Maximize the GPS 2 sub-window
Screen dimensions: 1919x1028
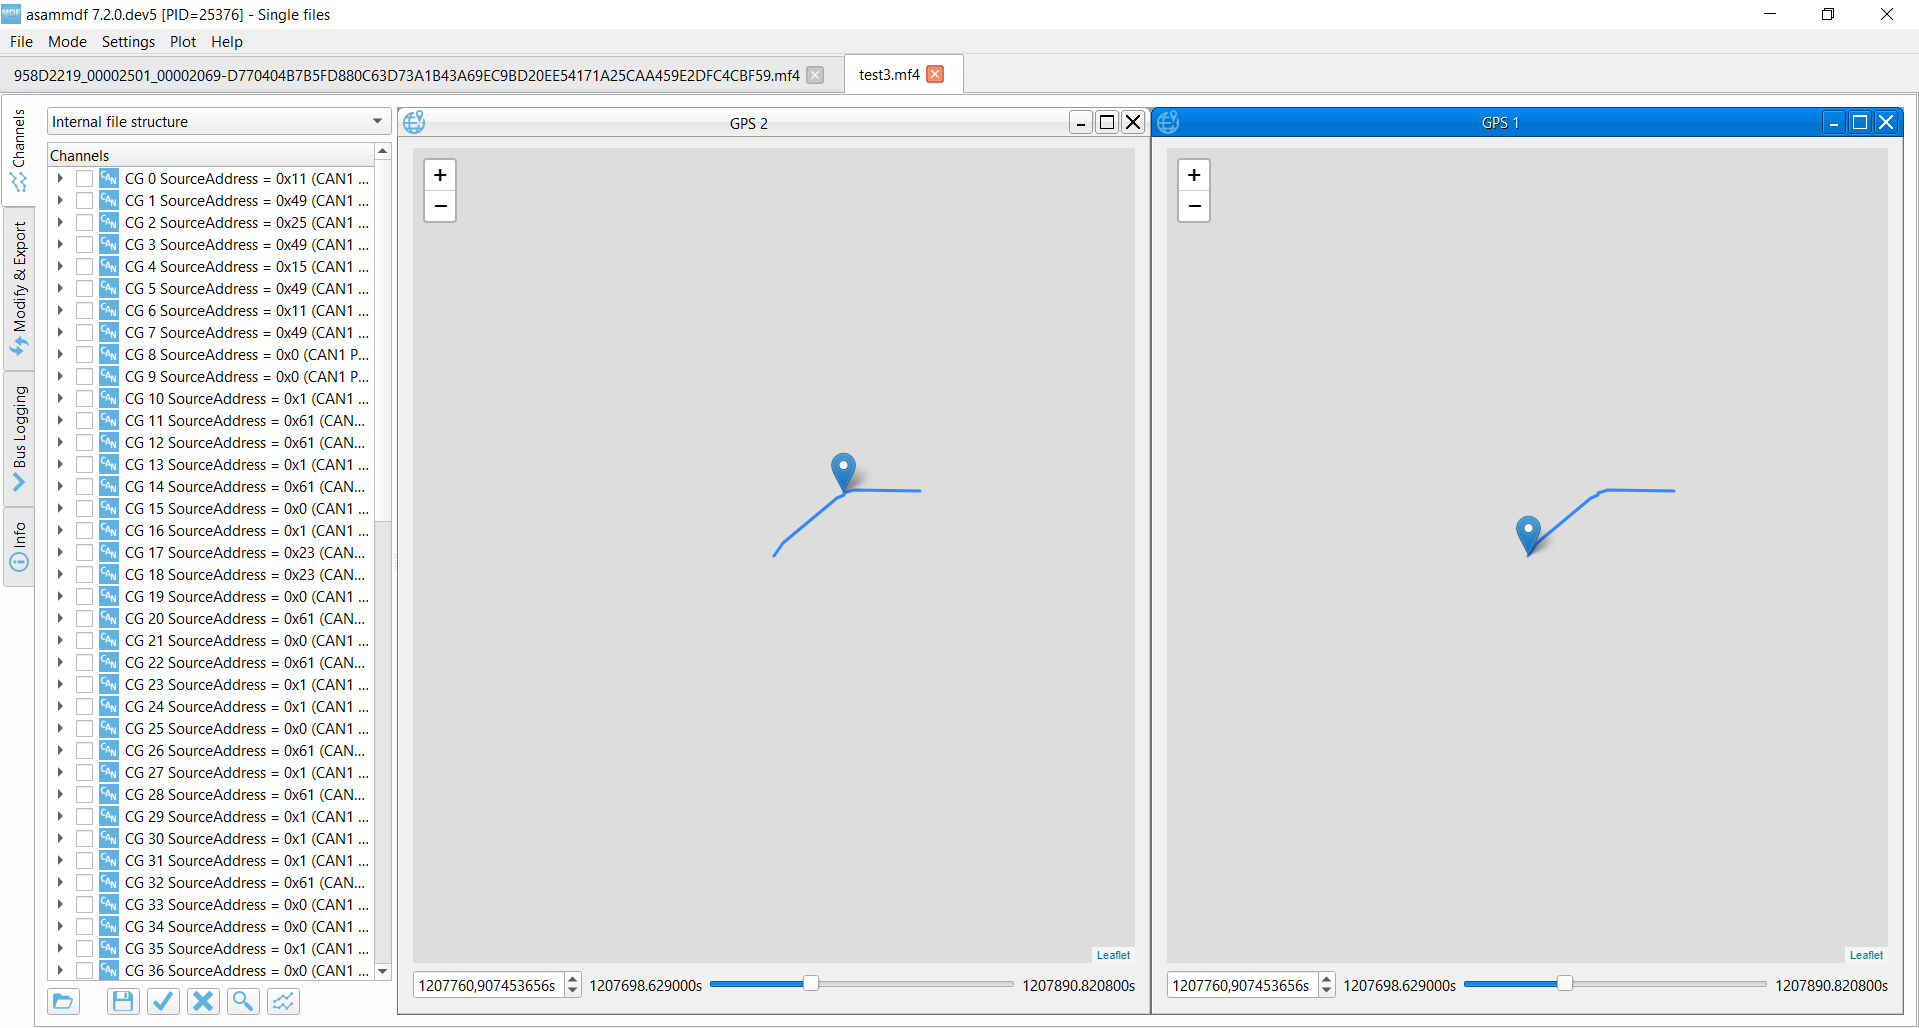(x=1107, y=122)
